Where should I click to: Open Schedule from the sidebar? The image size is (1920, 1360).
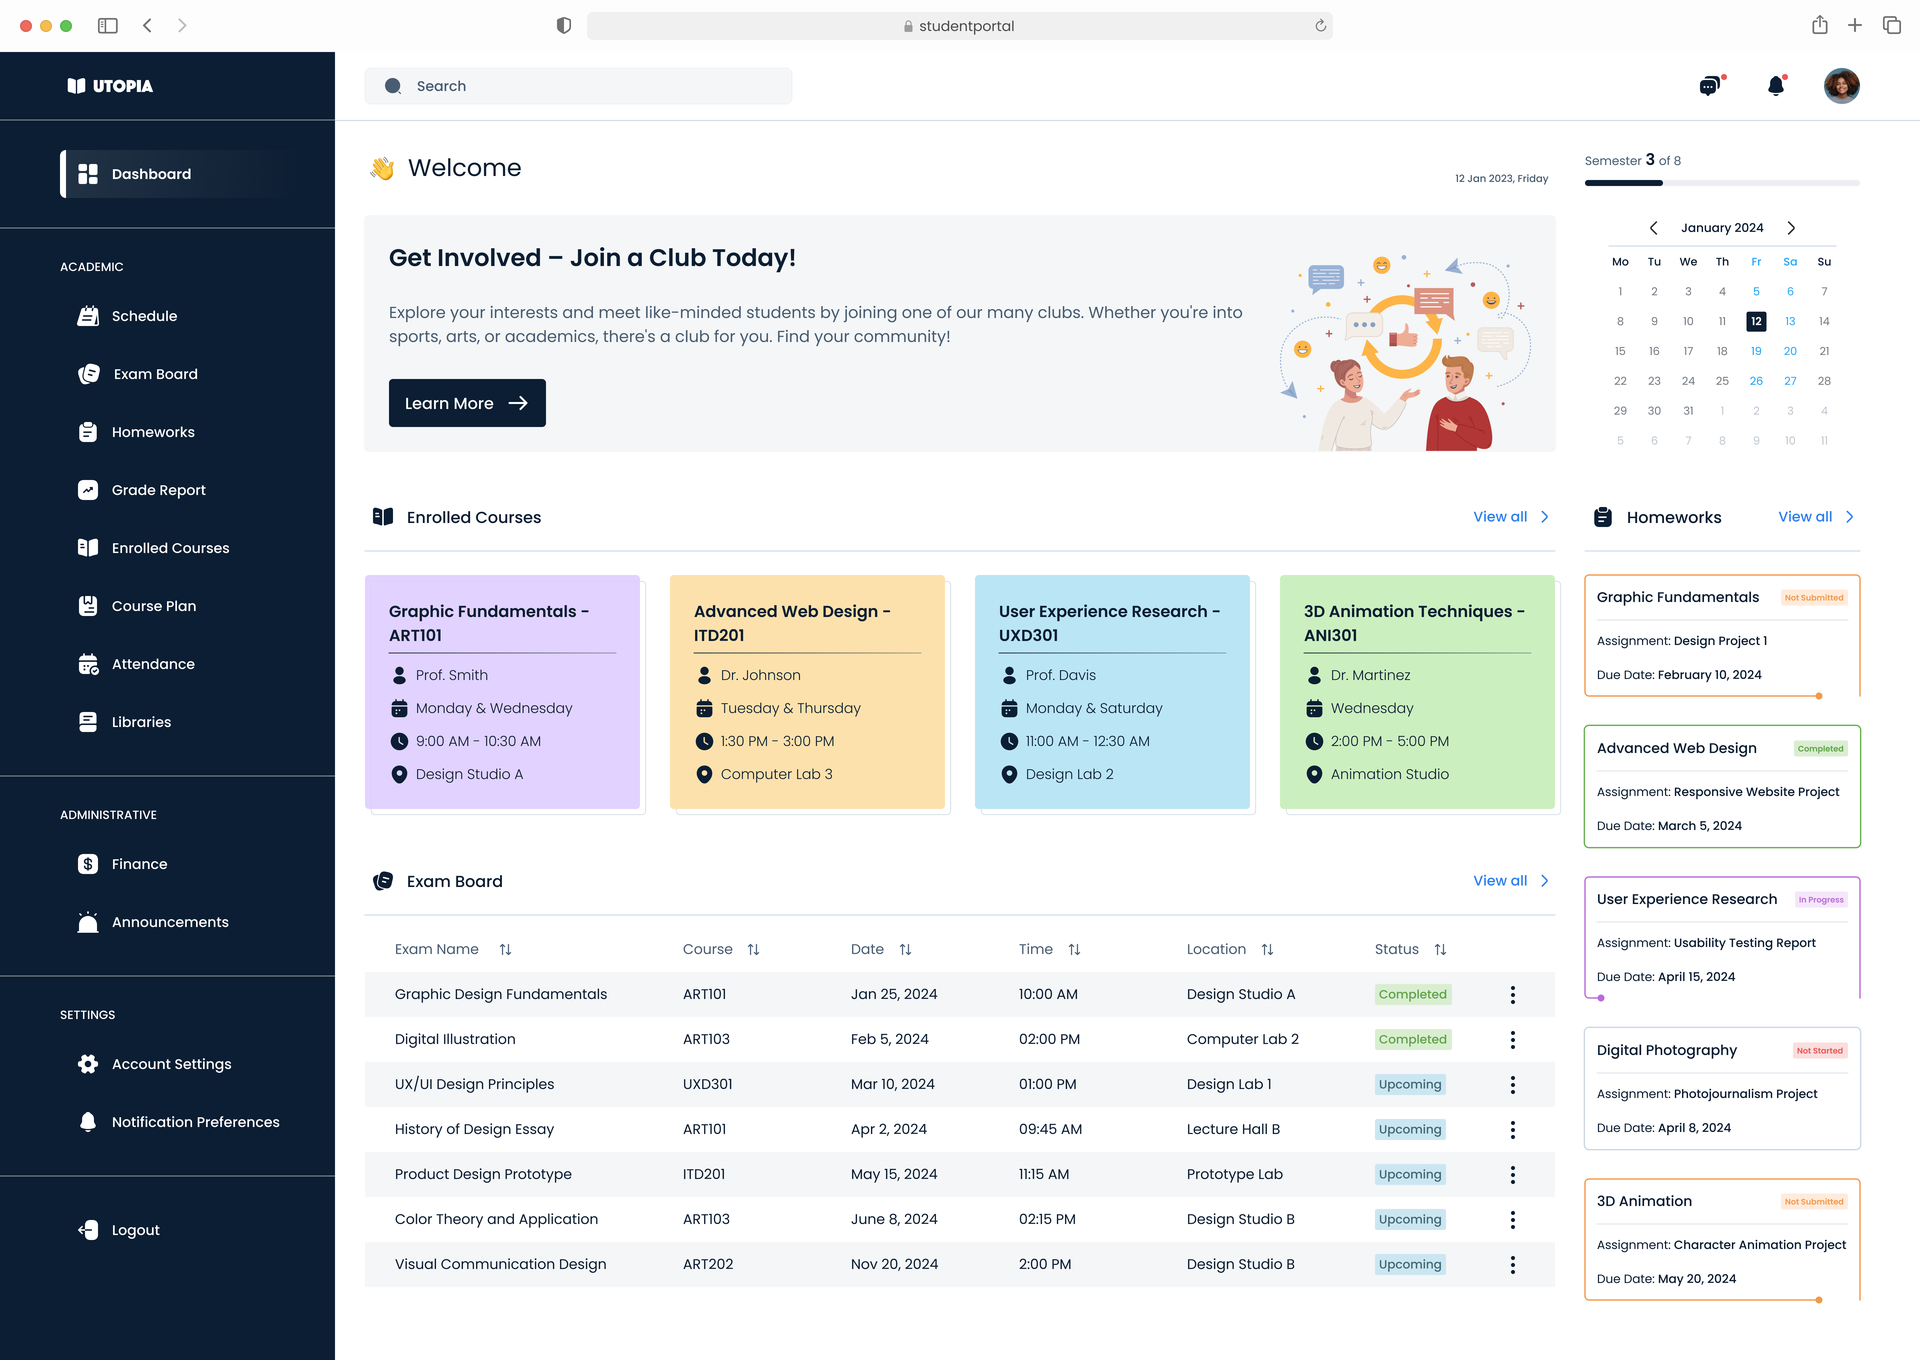pyautogui.click(x=144, y=316)
